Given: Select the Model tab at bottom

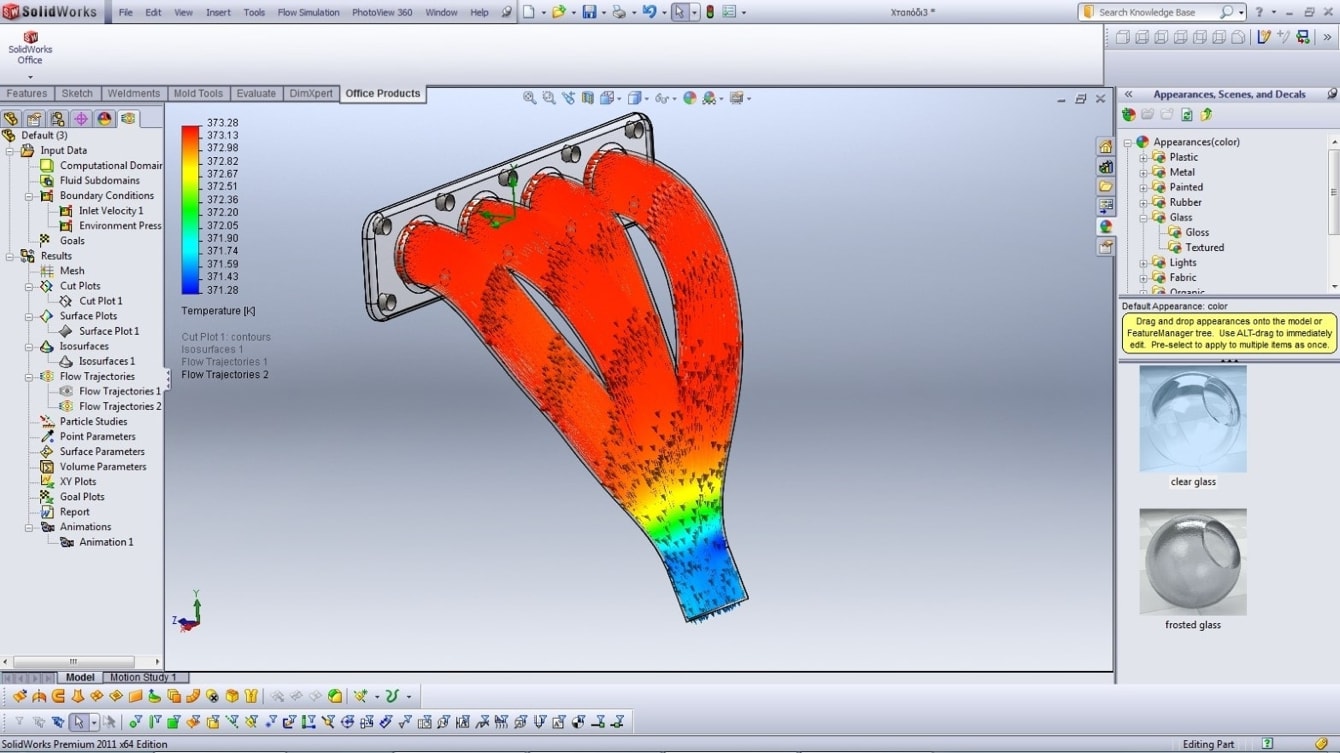Looking at the screenshot, I should (x=80, y=677).
